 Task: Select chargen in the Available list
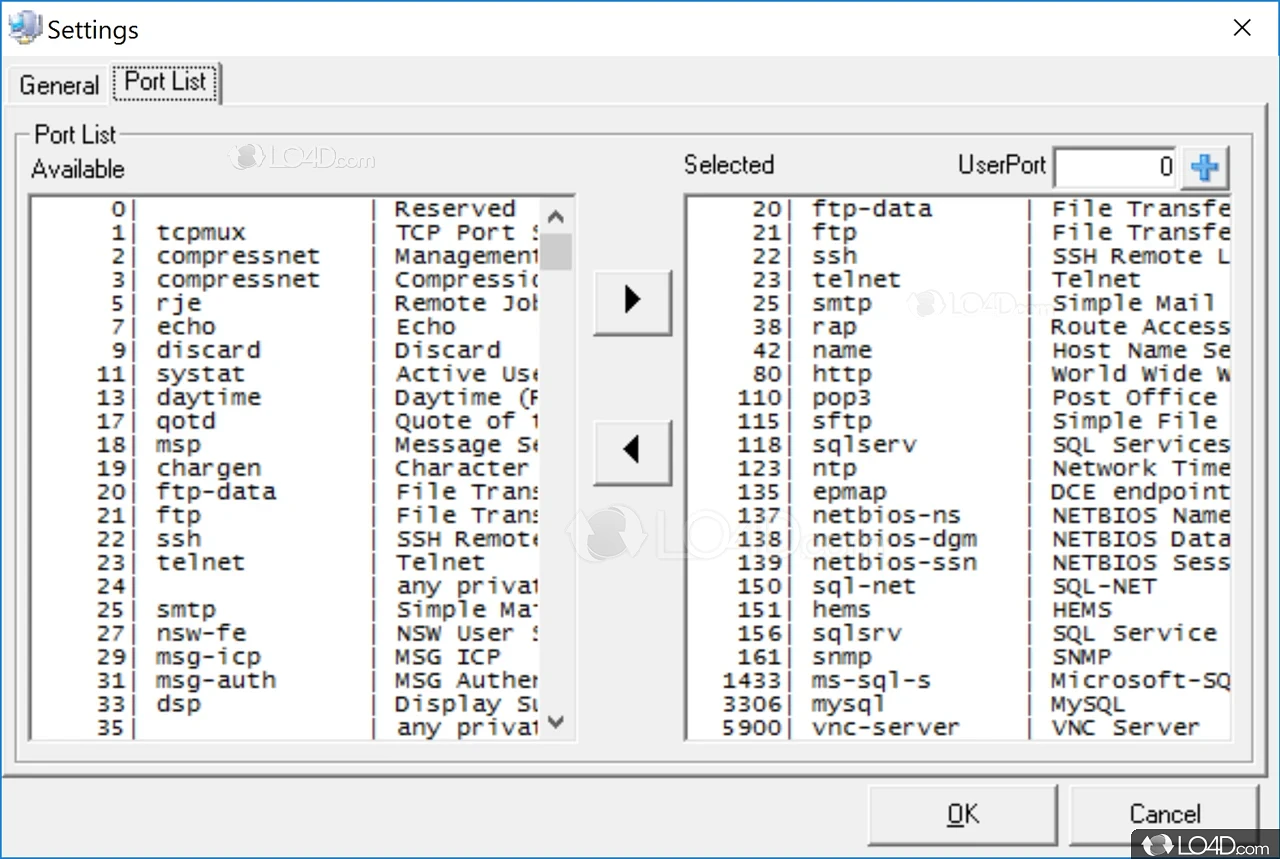[x=286, y=468]
